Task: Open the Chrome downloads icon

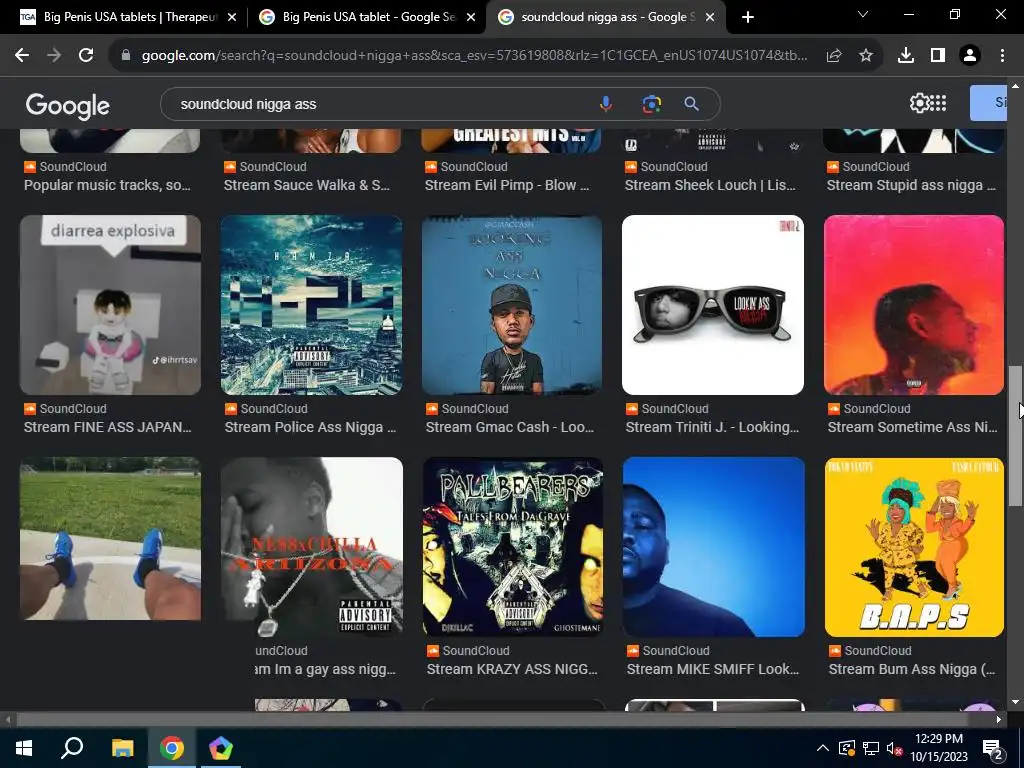Action: pyautogui.click(x=905, y=56)
